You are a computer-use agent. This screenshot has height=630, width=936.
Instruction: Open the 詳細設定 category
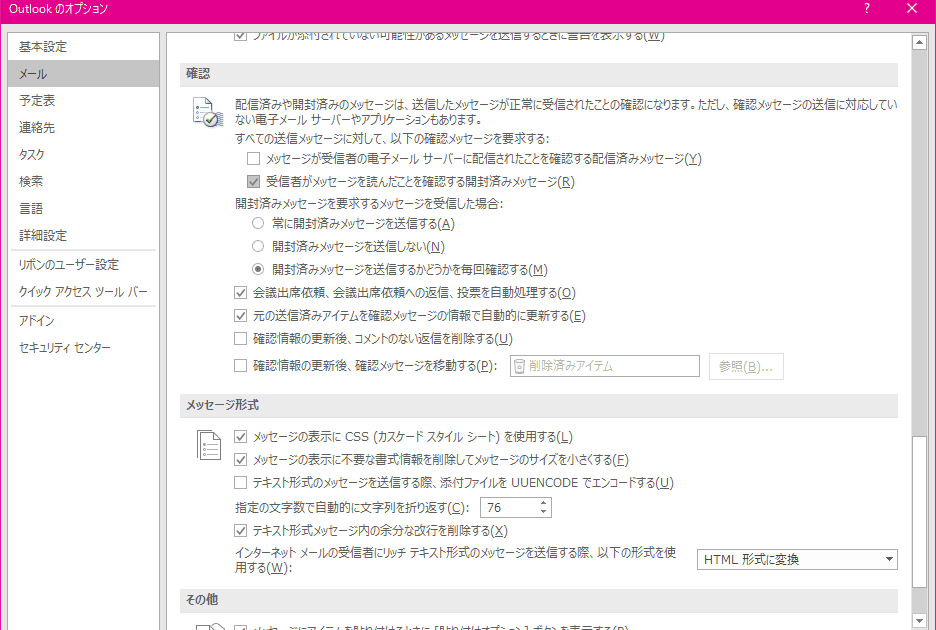(84, 235)
